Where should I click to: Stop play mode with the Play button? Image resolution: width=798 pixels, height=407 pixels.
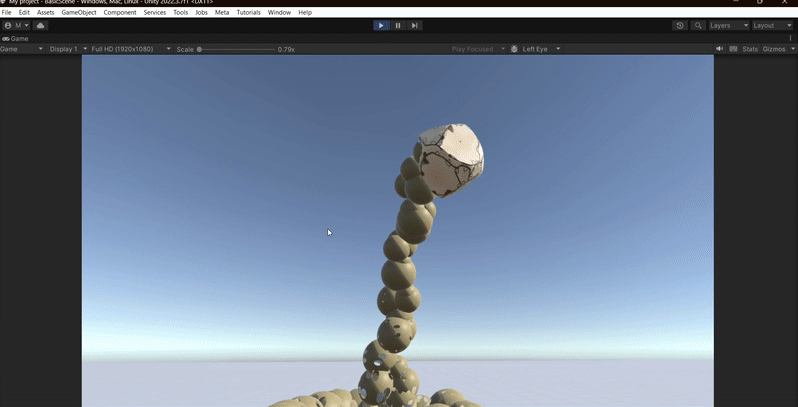click(x=381, y=25)
